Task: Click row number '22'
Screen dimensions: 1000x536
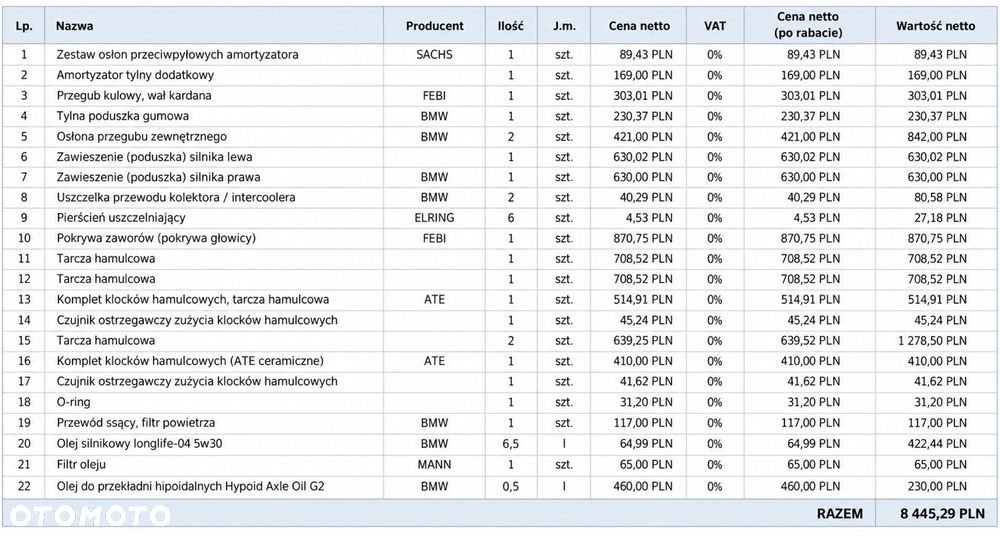Action: 24,486
